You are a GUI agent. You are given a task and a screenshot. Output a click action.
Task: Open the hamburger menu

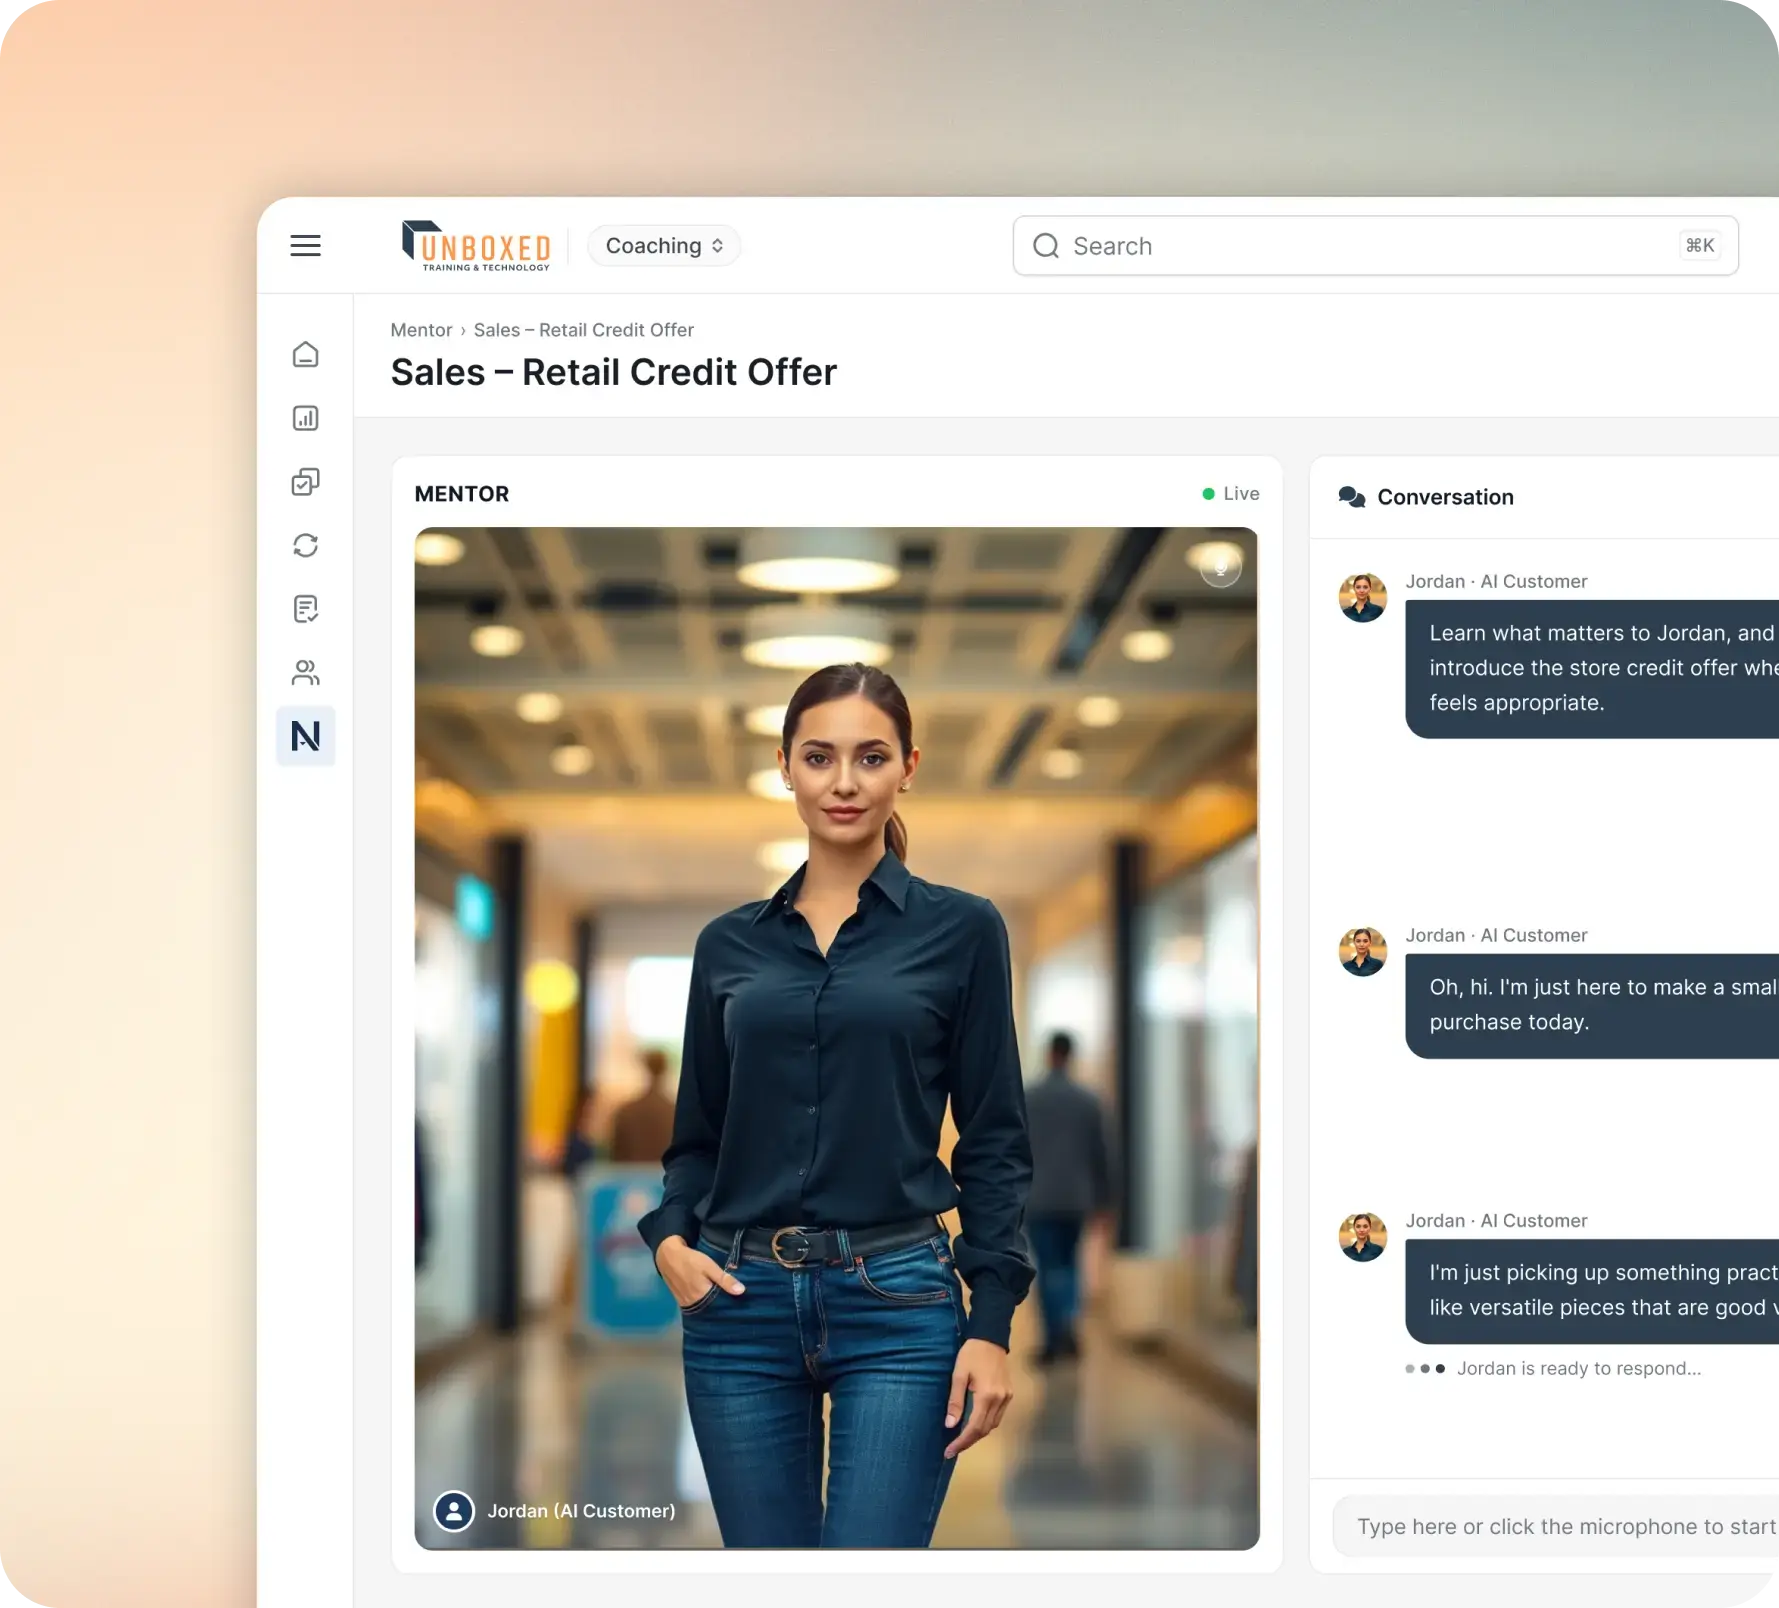305,245
